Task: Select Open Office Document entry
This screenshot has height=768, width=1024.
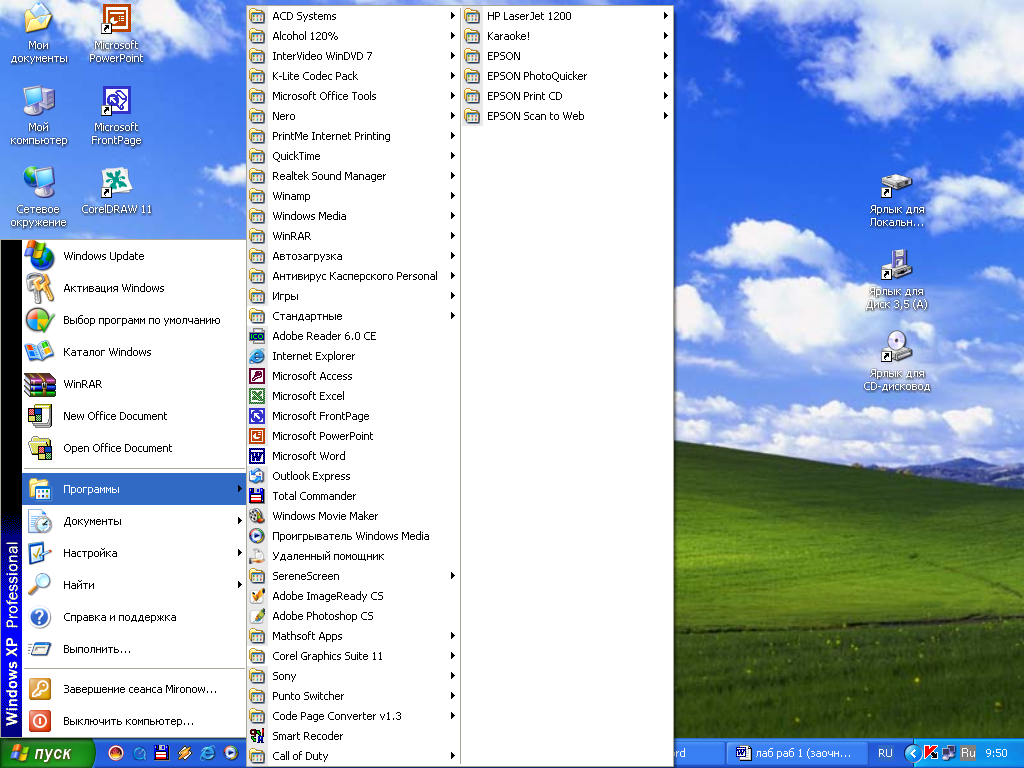Action: [134, 448]
